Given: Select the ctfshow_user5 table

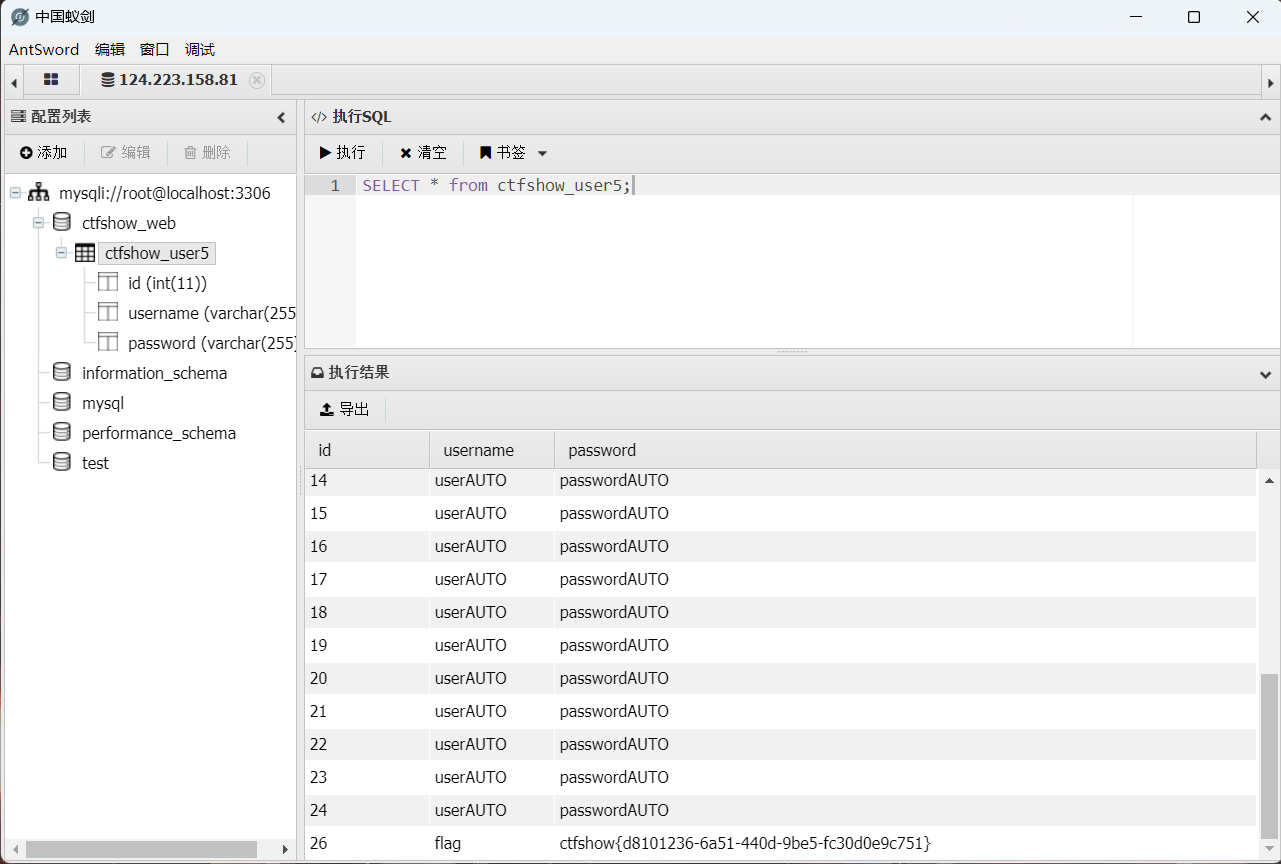Looking at the screenshot, I should [157, 253].
